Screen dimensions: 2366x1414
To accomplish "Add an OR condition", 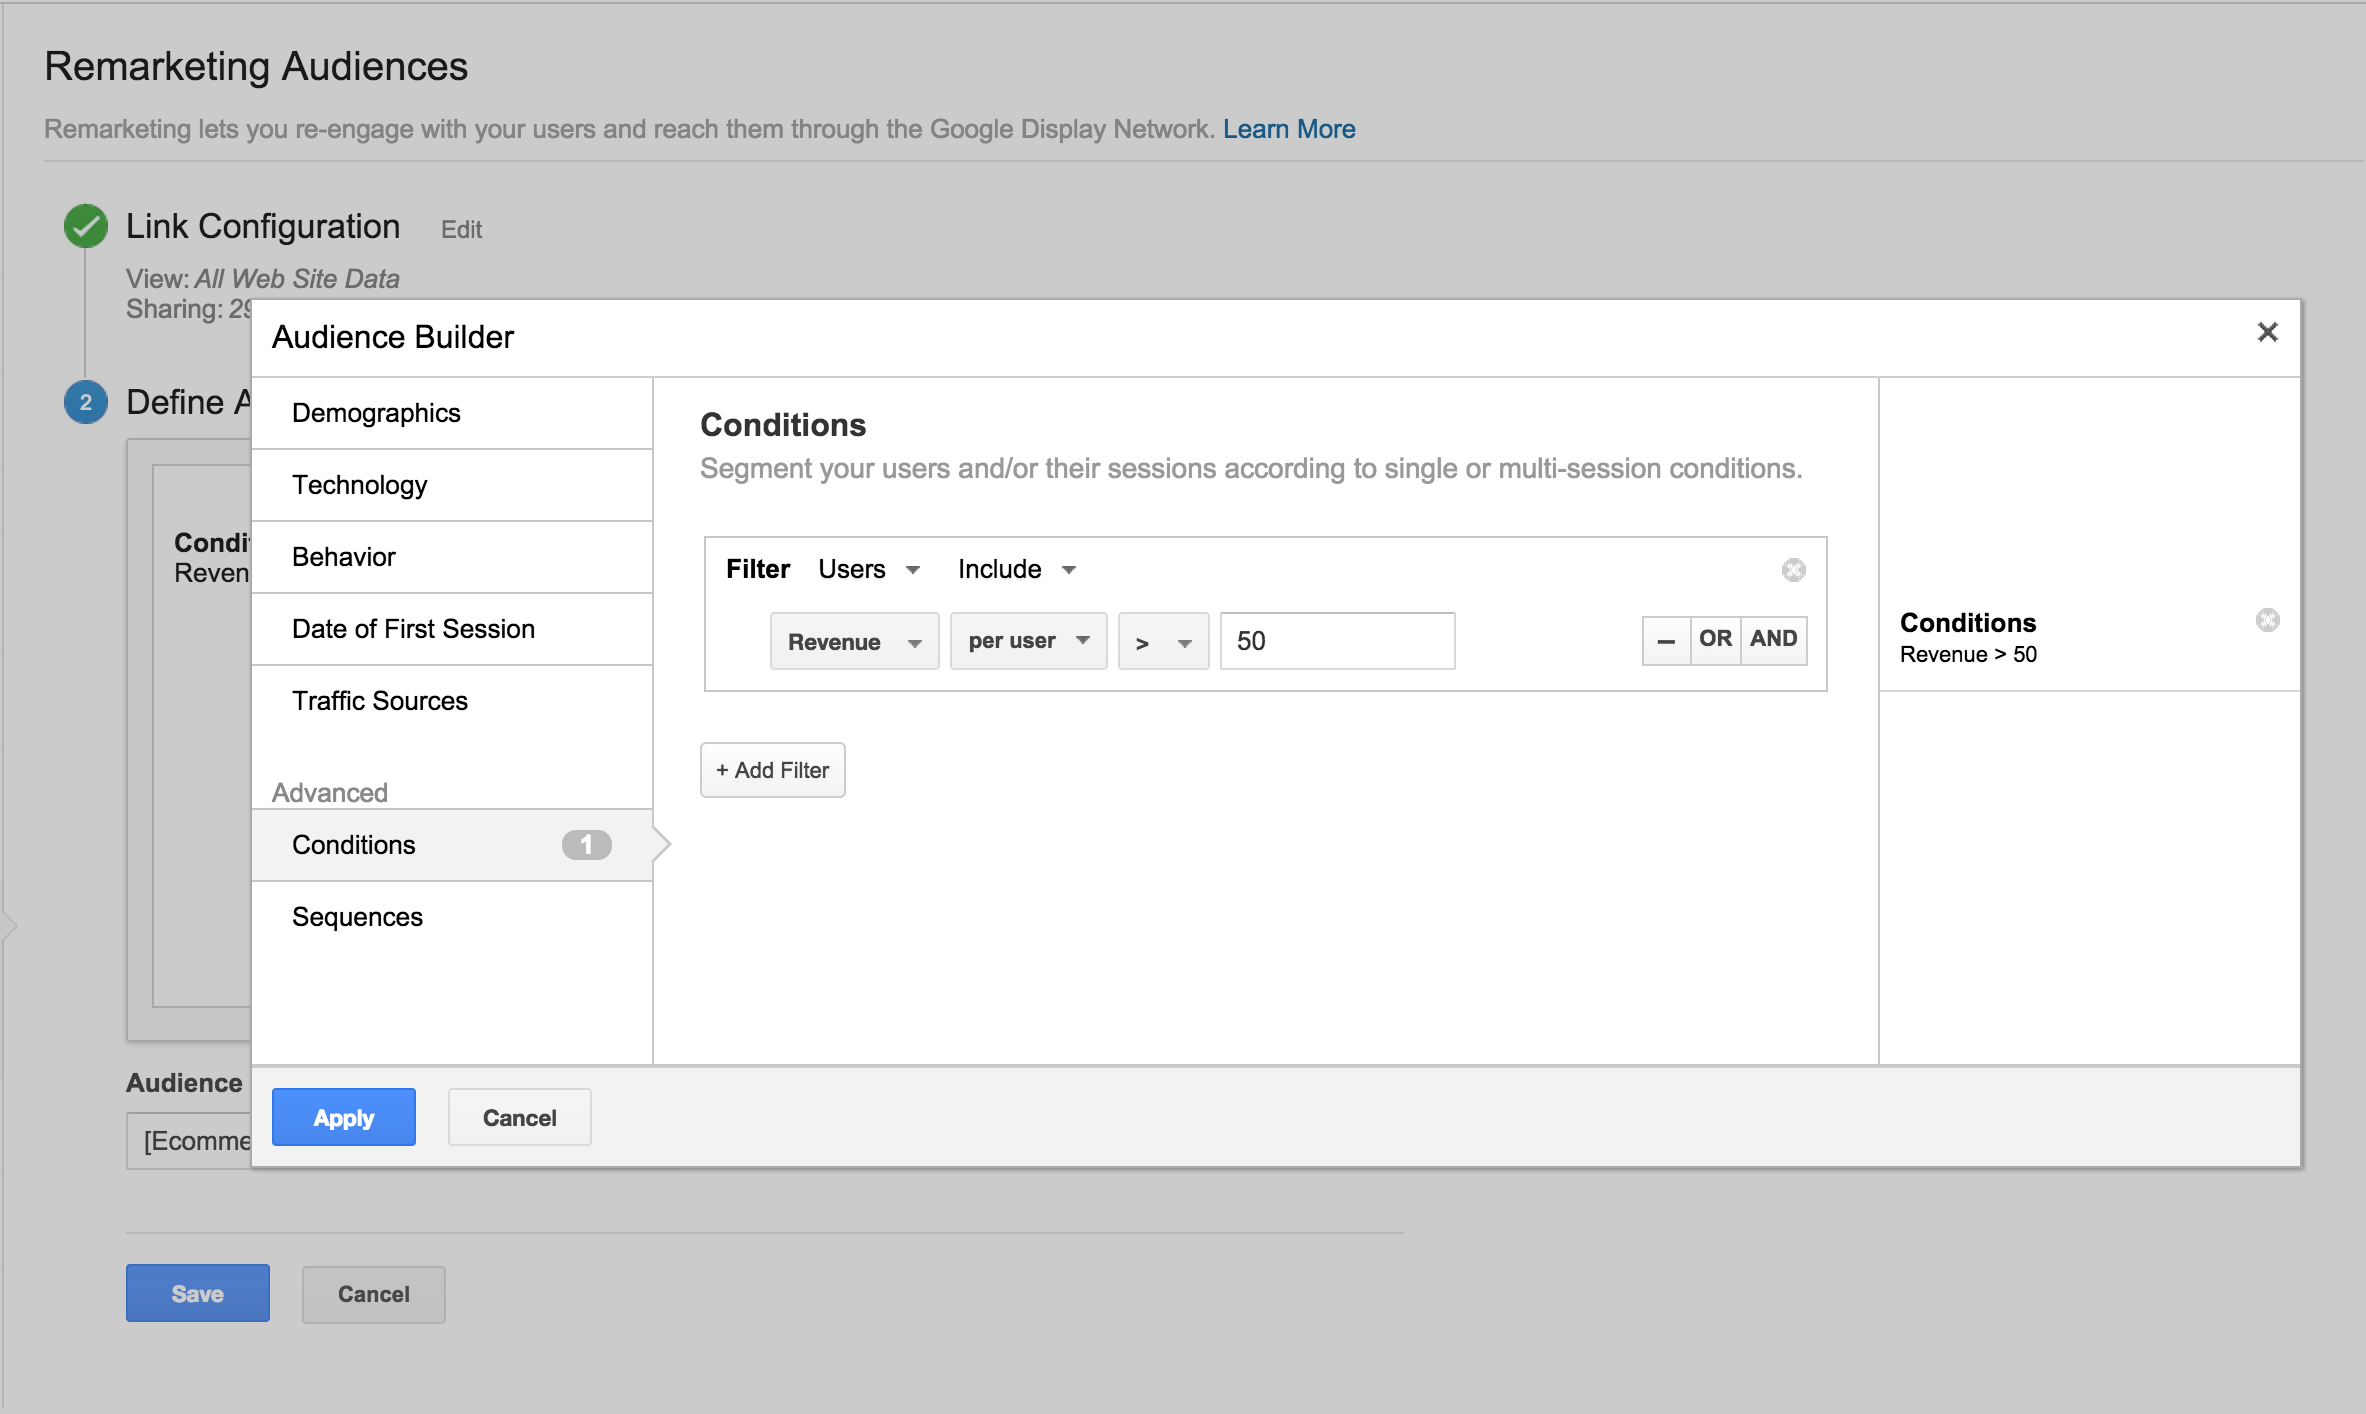I will pyautogui.click(x=1715, y=640).
